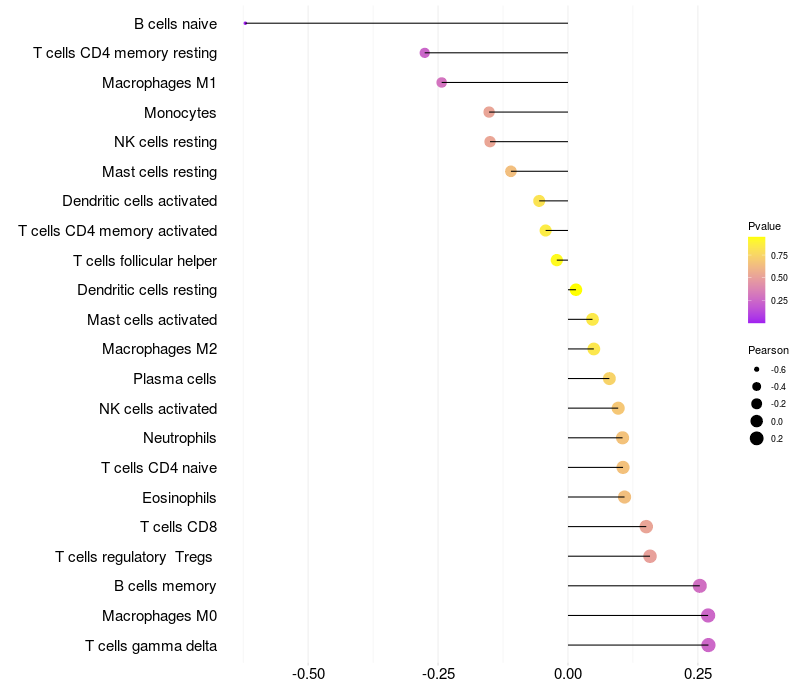Select the T cells regulatory Tregs dot
Screen dimensions: 800x700
point(649,556)
